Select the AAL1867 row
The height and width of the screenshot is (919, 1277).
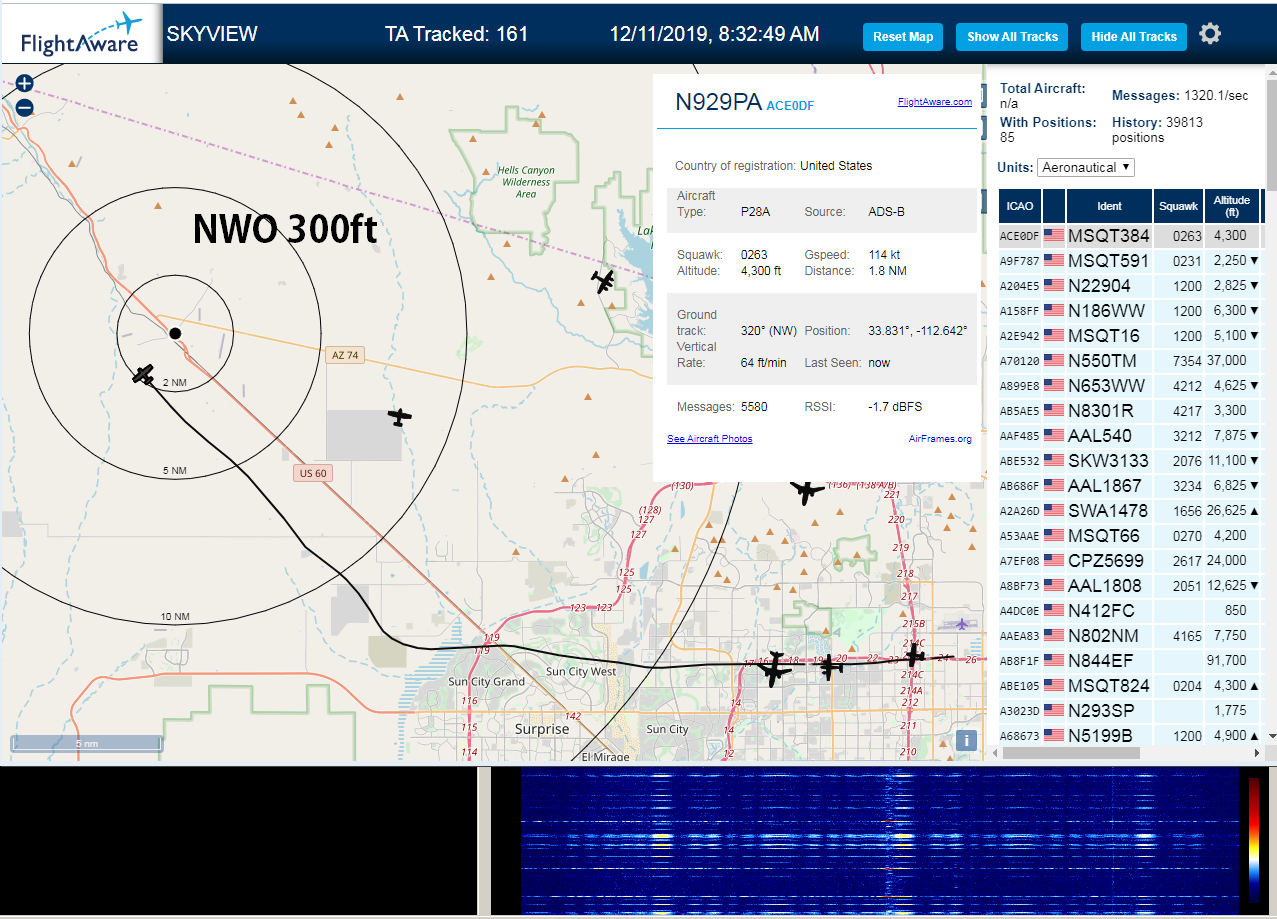(x=1129, y=486)
